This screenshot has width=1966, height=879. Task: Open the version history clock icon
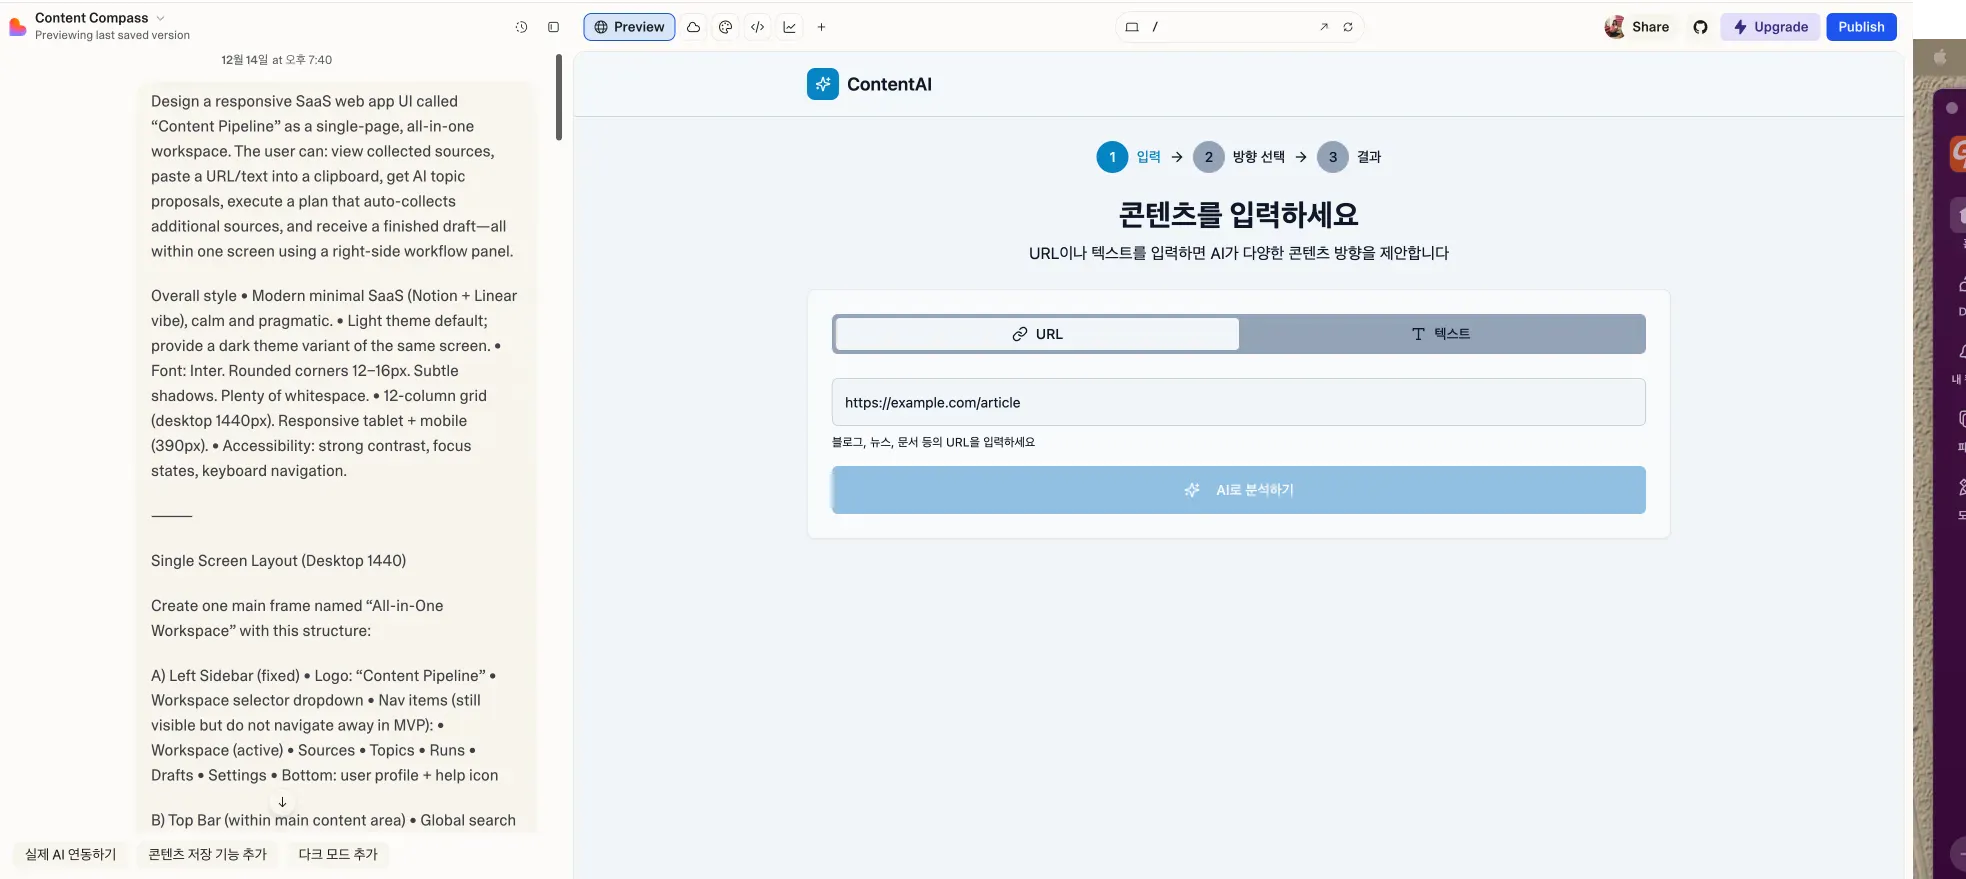click(x=521, y=27)
